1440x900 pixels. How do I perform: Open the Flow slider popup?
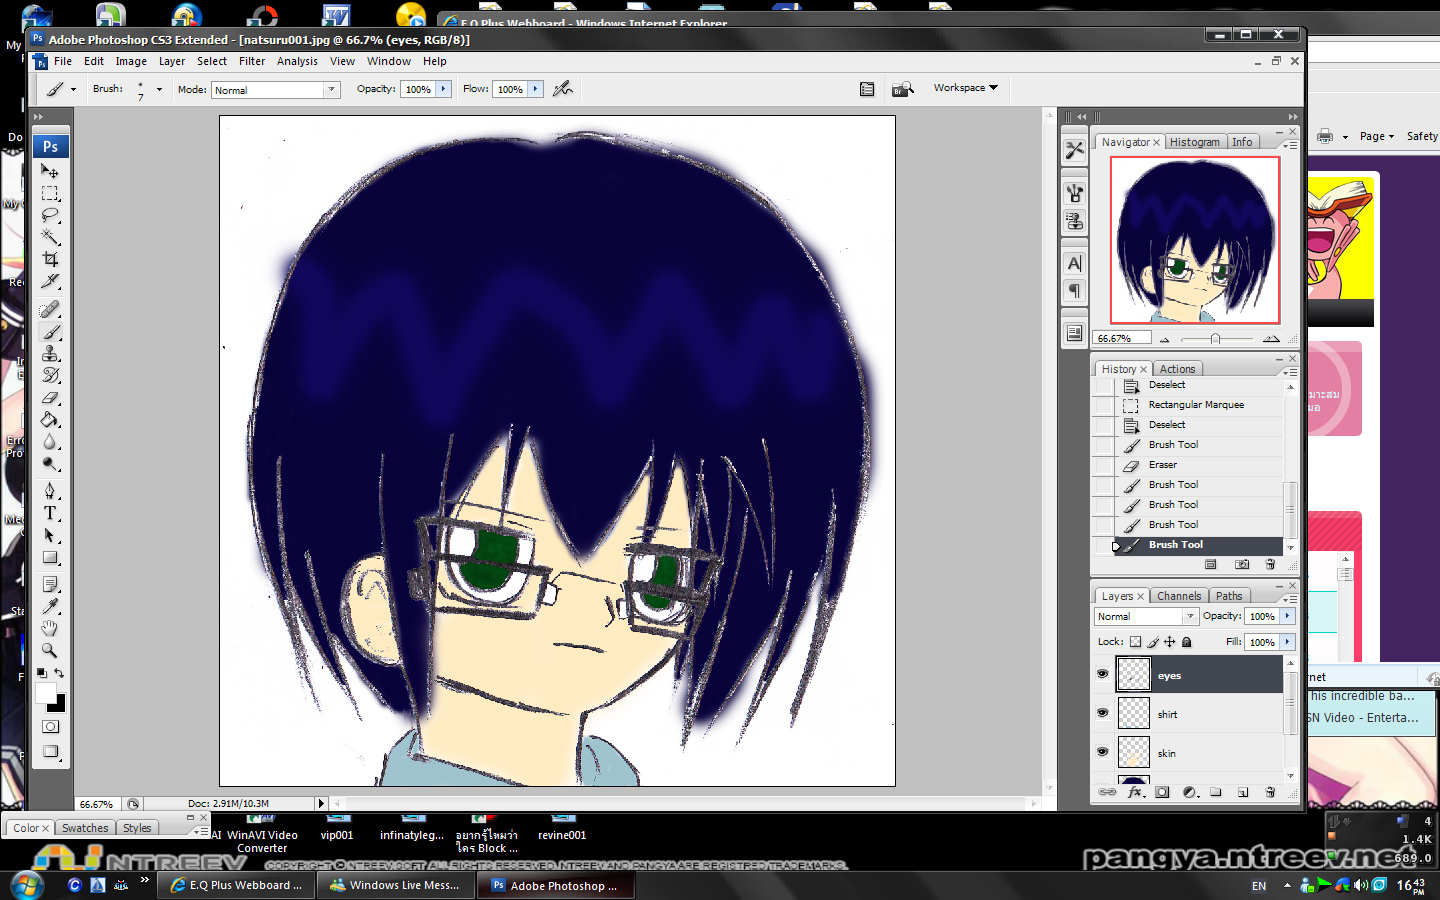[536, 89]
